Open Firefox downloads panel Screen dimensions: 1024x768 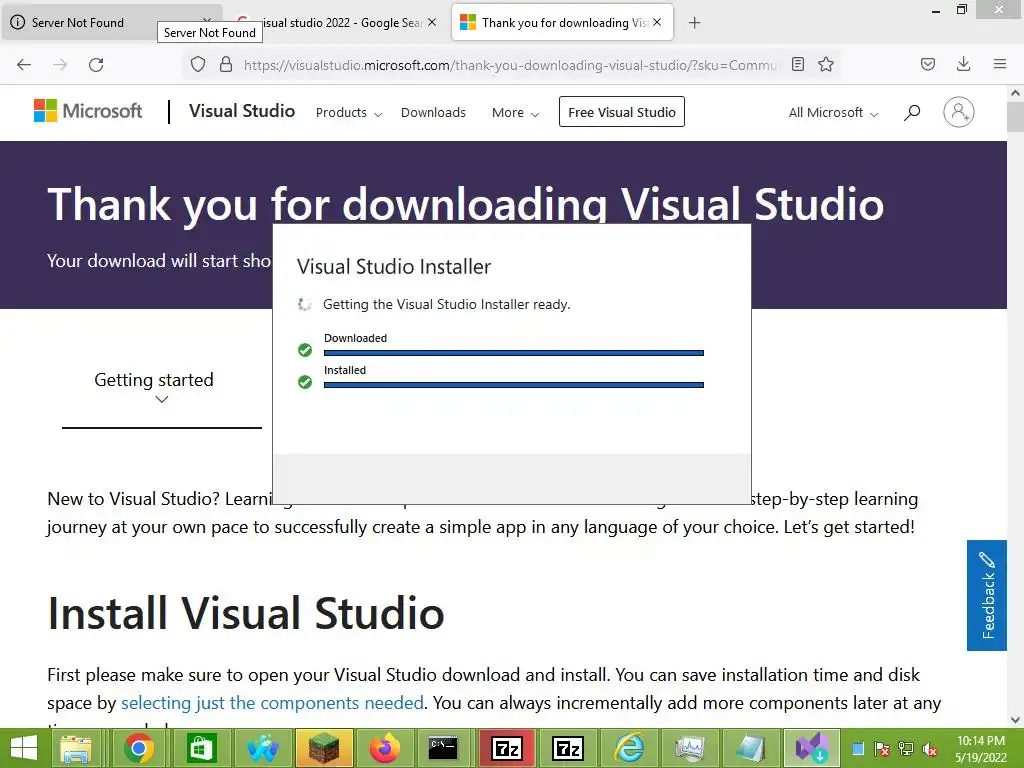click(963, 64)
